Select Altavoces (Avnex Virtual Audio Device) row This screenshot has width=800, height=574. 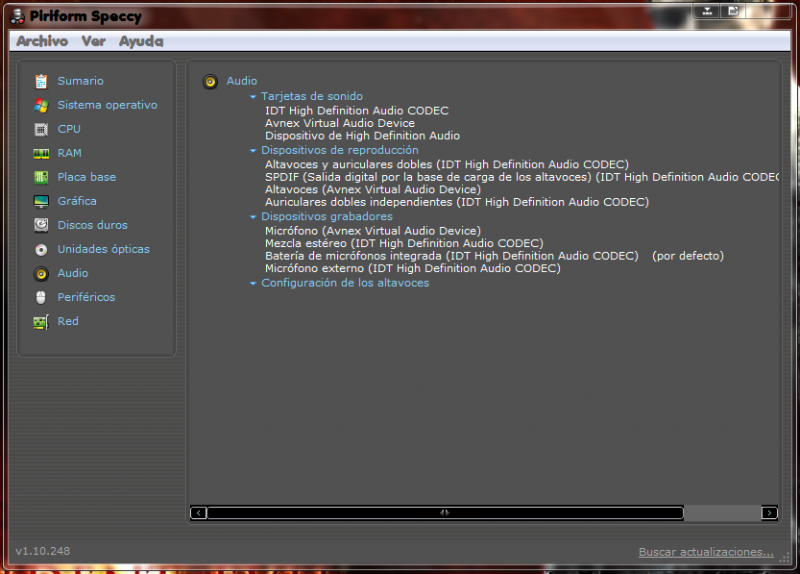[373, 189]
